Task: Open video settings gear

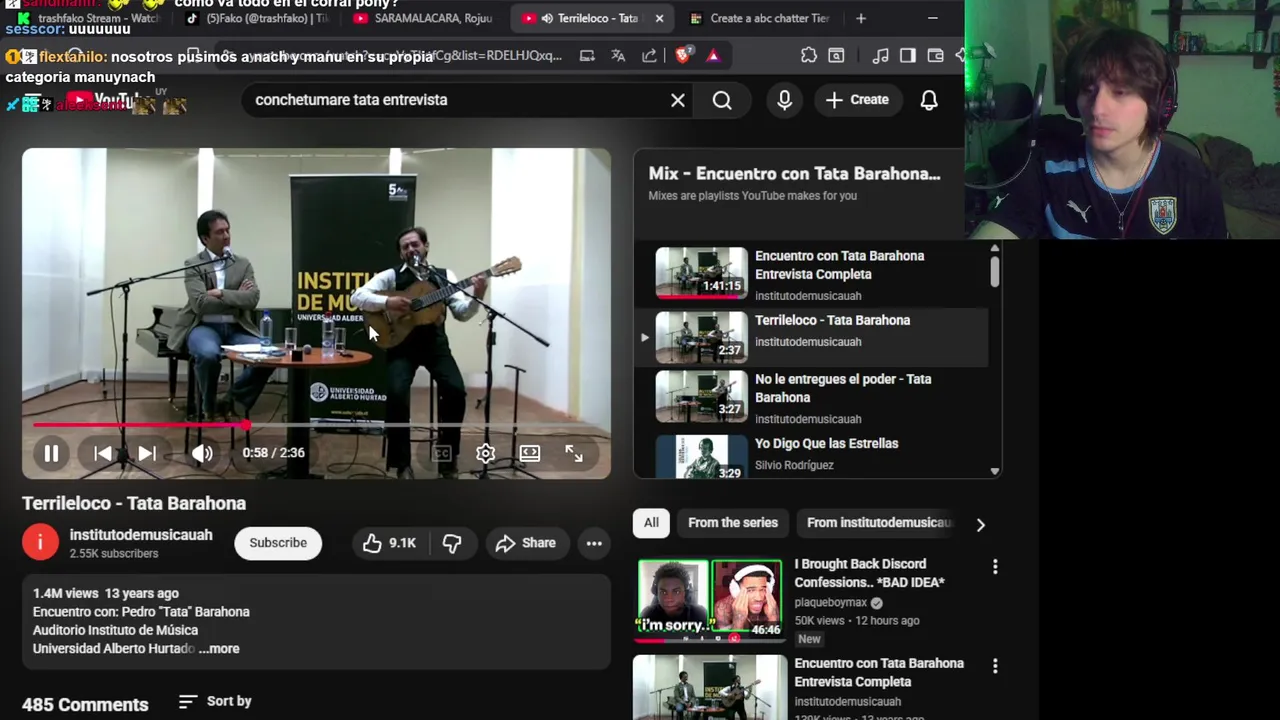Action: point(485,453)
